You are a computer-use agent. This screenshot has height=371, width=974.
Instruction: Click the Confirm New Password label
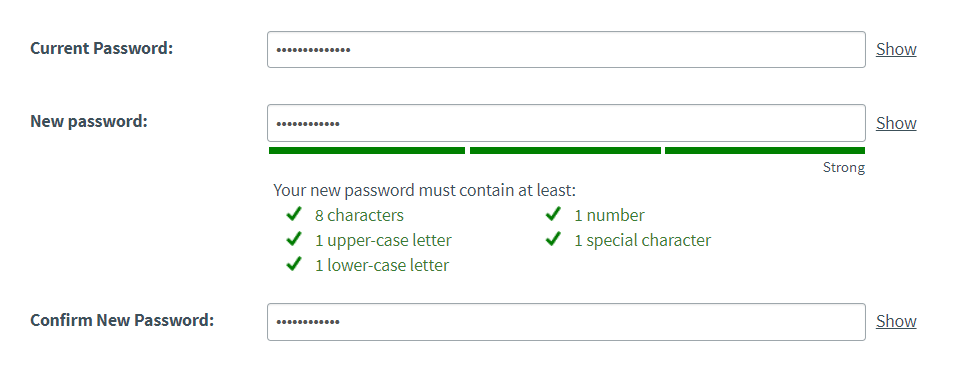pyautogui.click(x=122, y=321)
